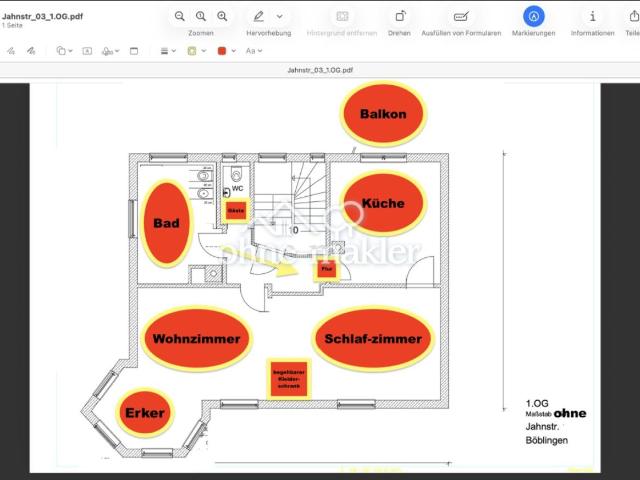The width and height of the screenshot is (640, 480).
Task: Click the zoom out magnifier icon
Action: tap(180, 16)
